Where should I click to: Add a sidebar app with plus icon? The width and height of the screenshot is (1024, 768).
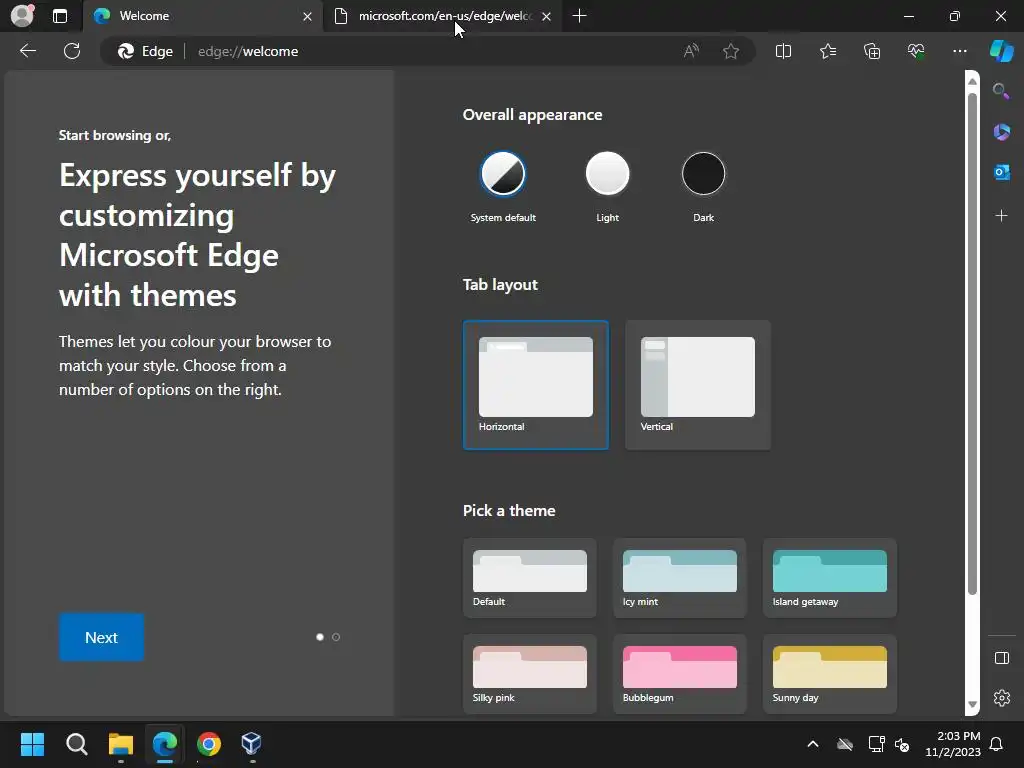point(1001,215)
